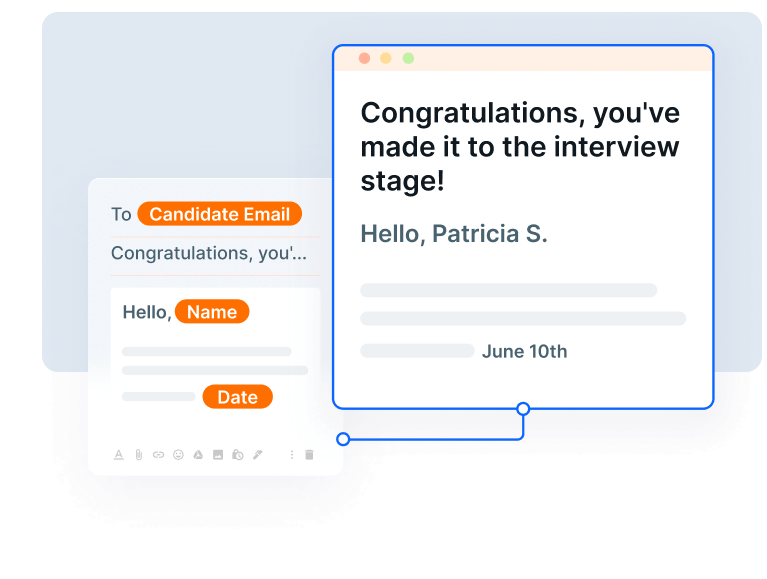Click the trash discard draft icon
The width and height of the screenshot is (767, 579).
(x=309, y=454)
